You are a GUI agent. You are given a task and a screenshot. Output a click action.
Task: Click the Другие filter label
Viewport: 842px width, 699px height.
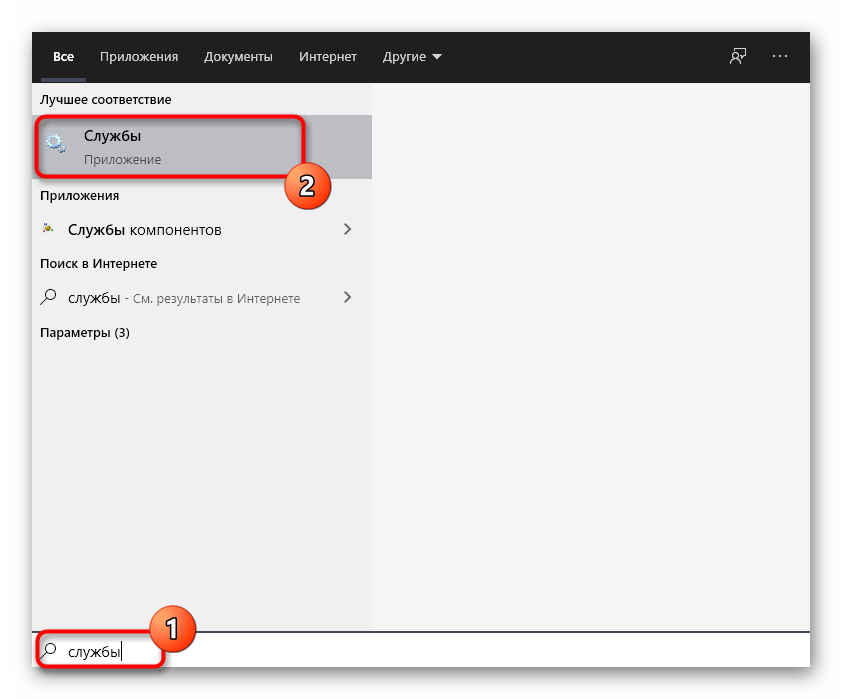pos(404,57)
